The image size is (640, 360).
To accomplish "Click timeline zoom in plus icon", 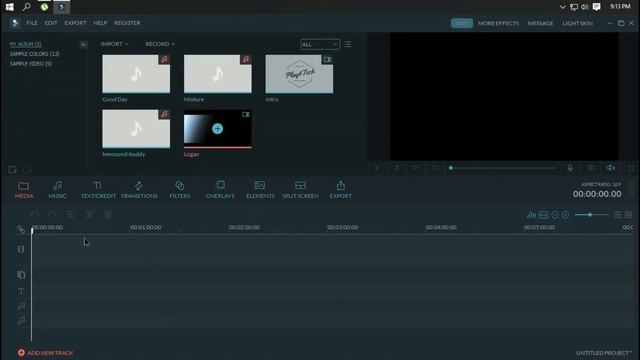I will coord(565,215).
